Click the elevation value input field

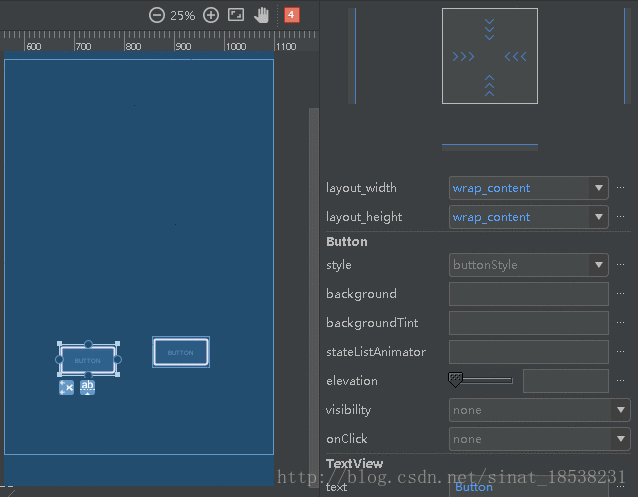coord(566,381)
